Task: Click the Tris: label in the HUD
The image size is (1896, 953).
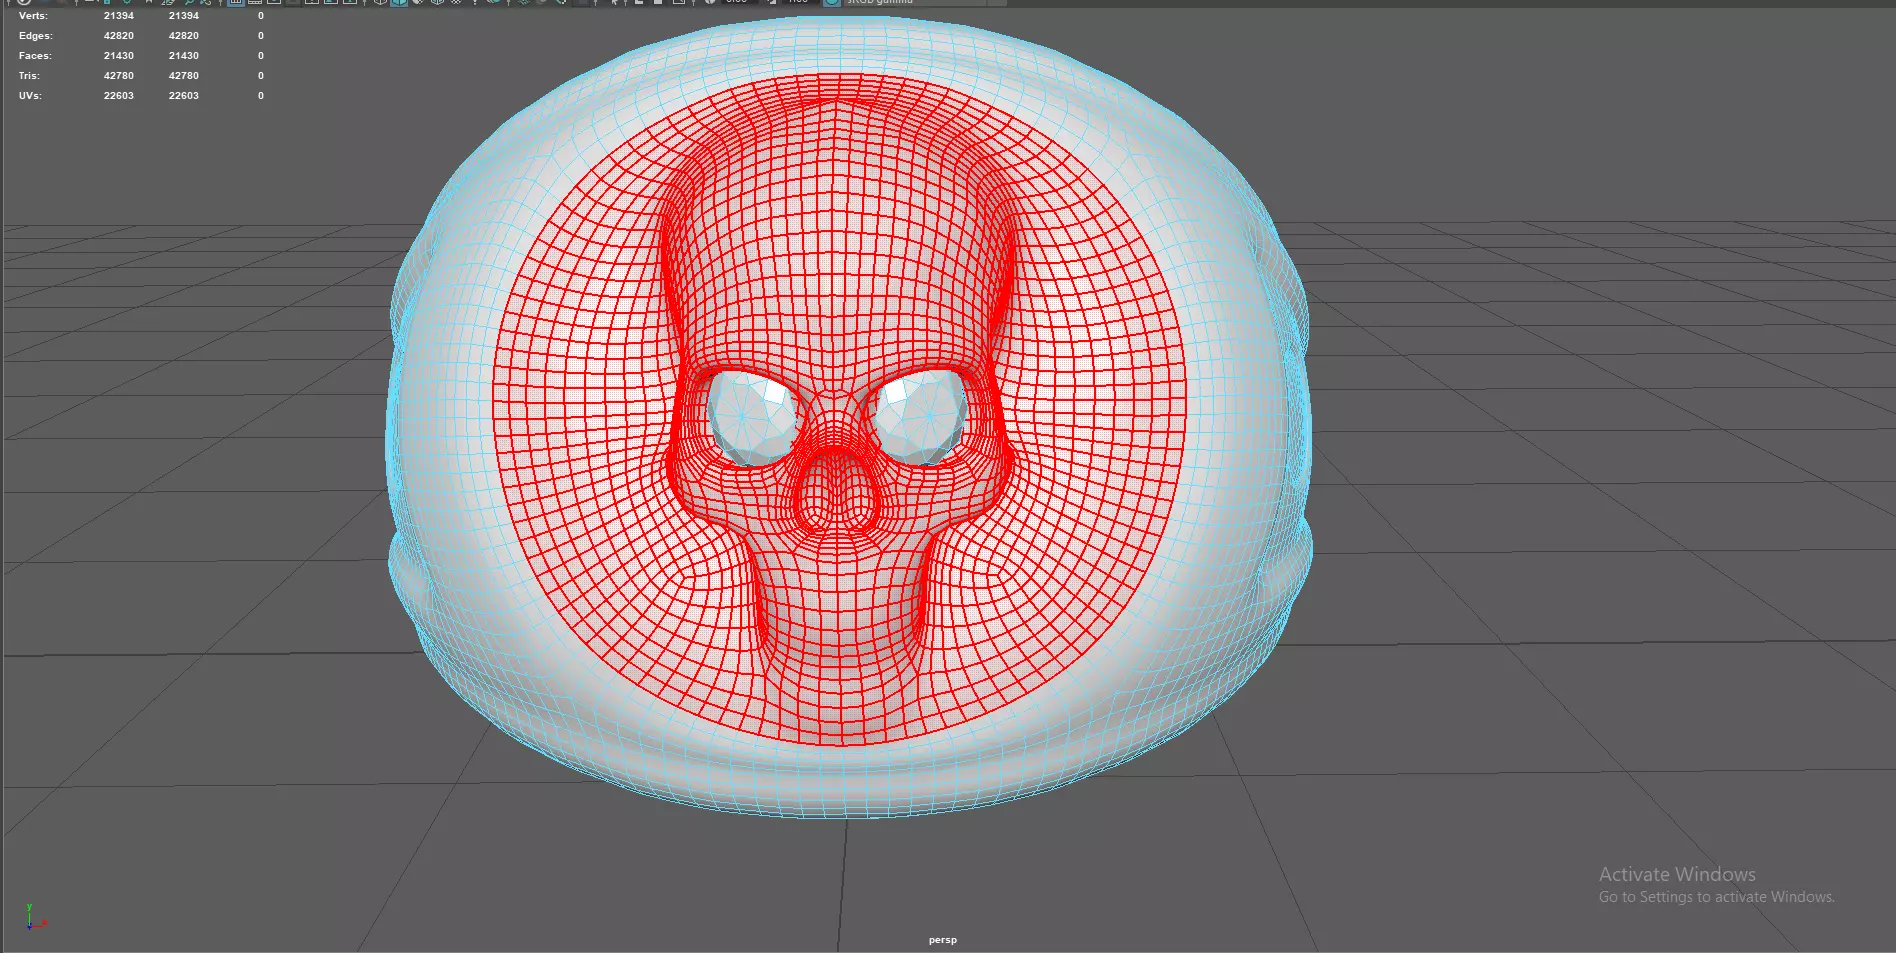Action: tap(29, 76)
